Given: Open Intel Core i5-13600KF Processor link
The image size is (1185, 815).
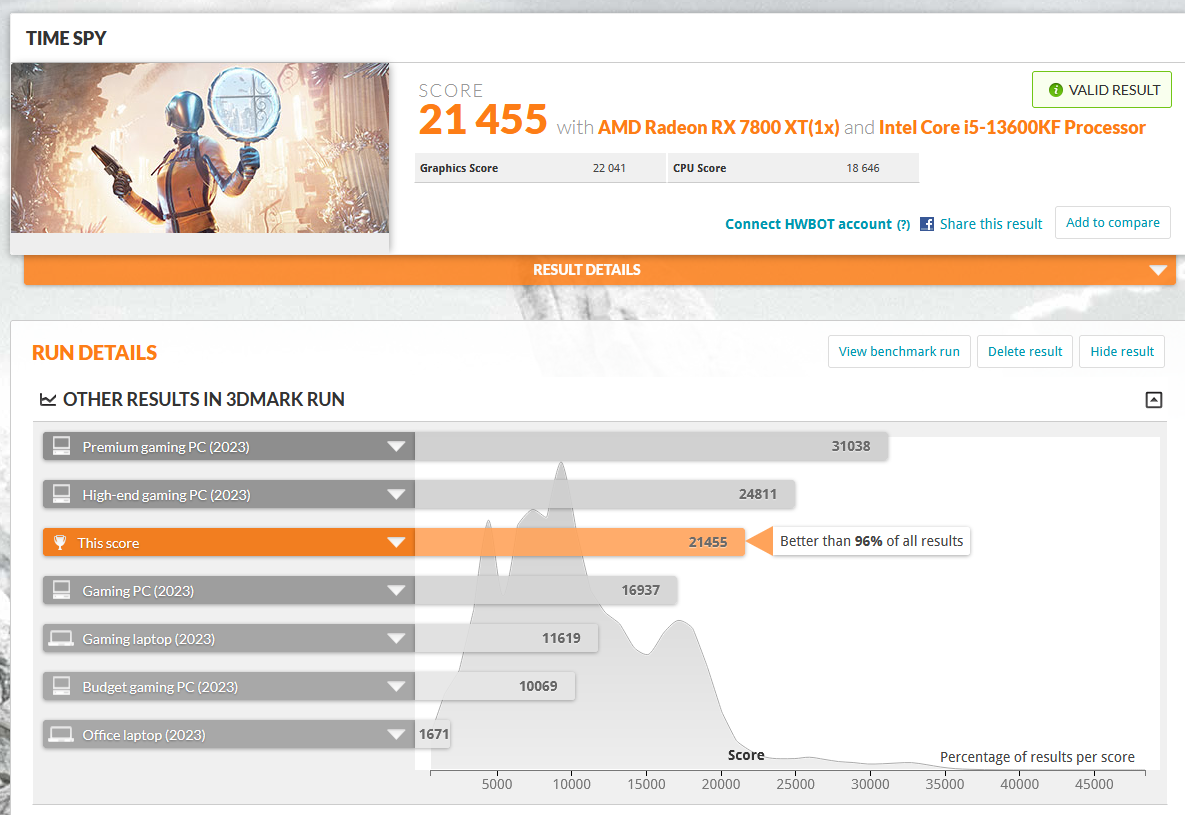Looking at the screenshot, I should point(1012,128).
